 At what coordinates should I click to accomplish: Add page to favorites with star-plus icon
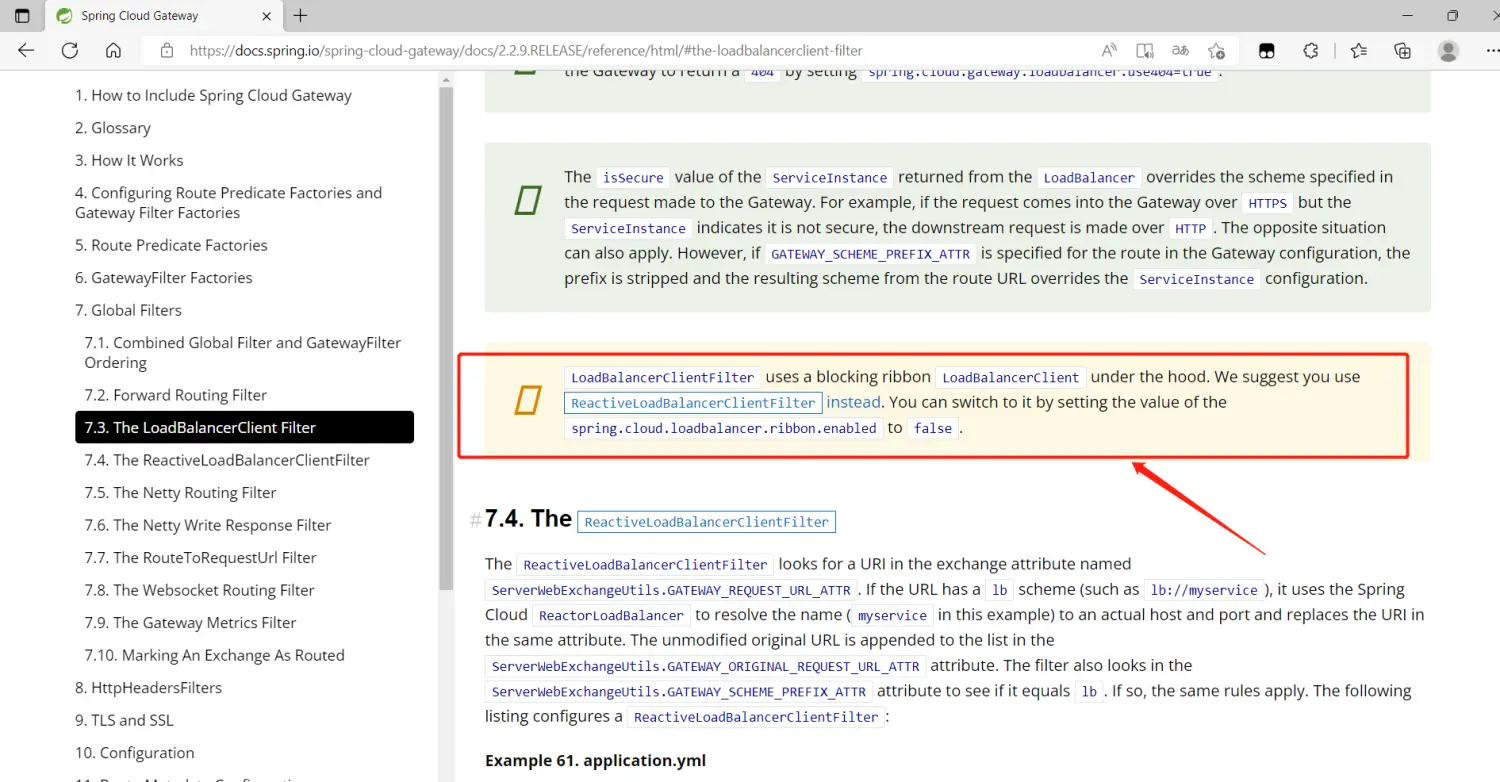tap(1216, 50)
